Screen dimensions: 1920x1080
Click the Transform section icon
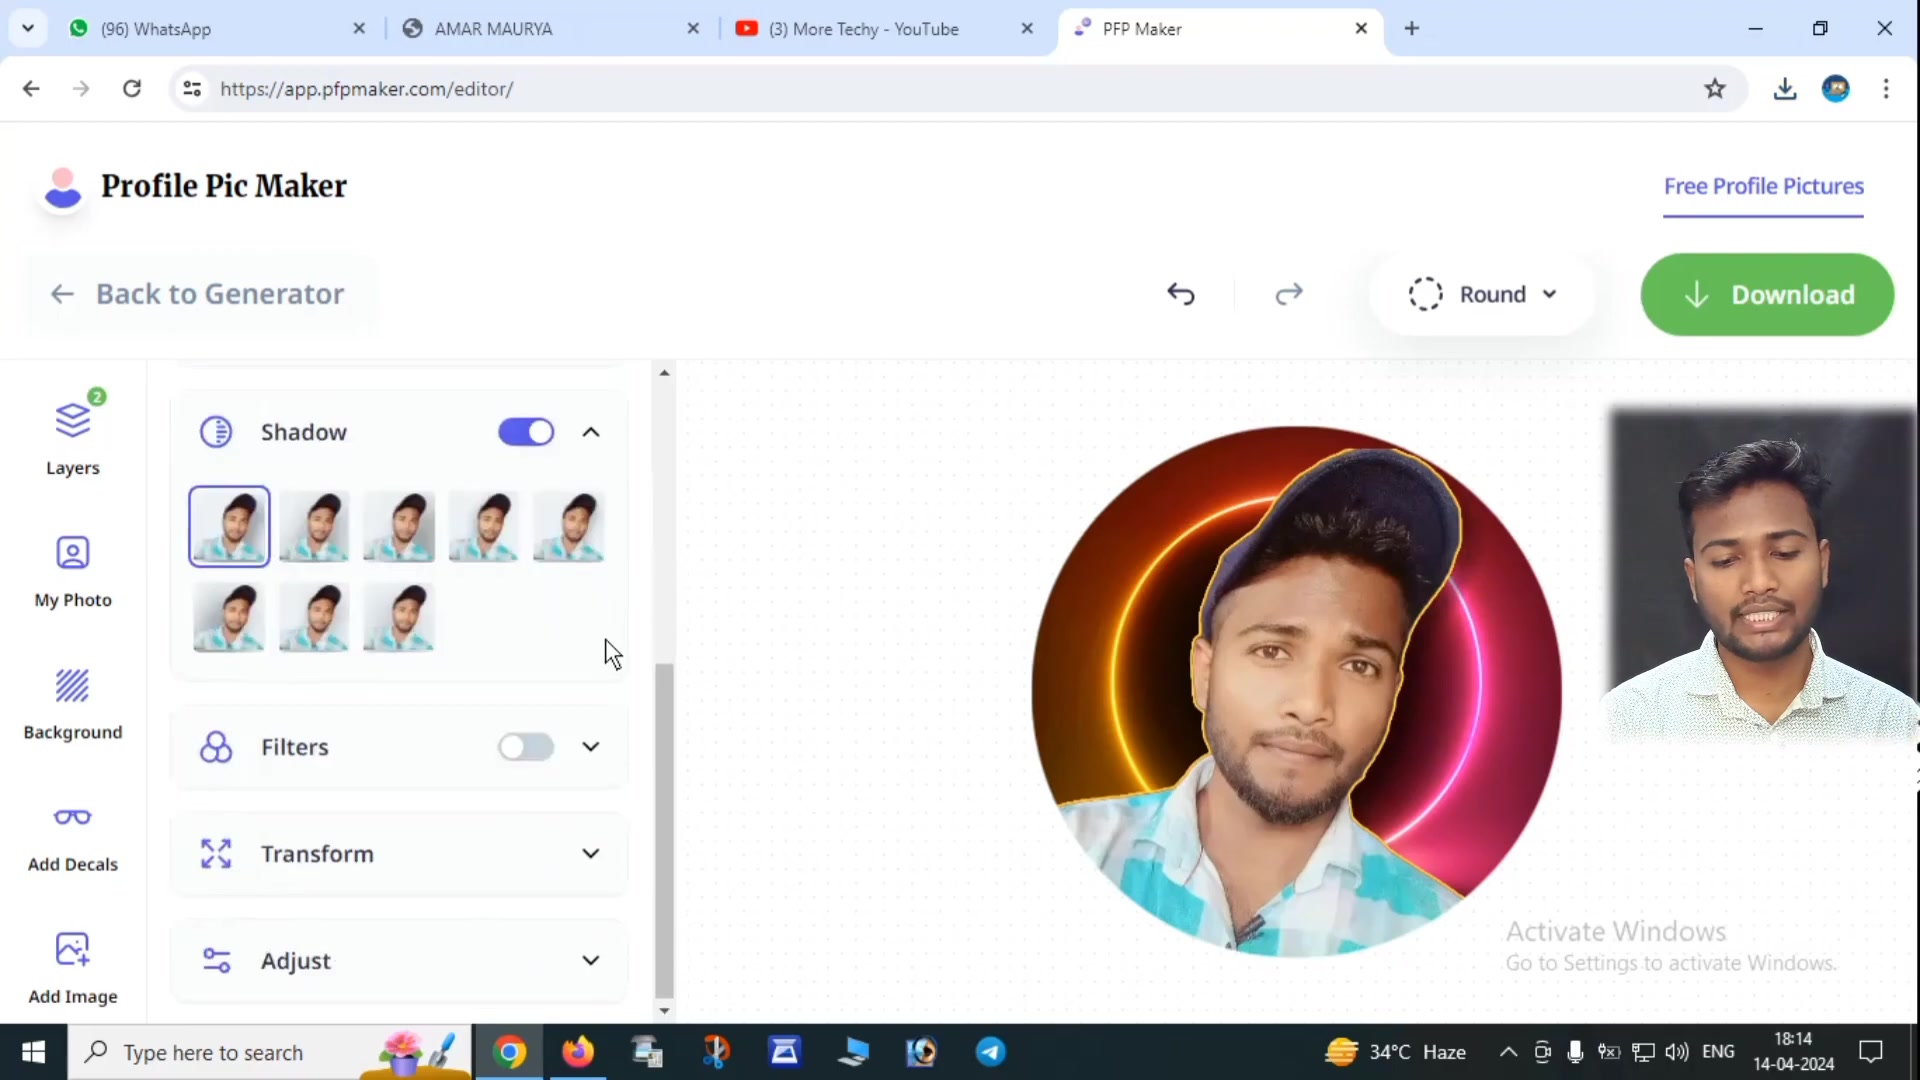click(x=216, y=854)
